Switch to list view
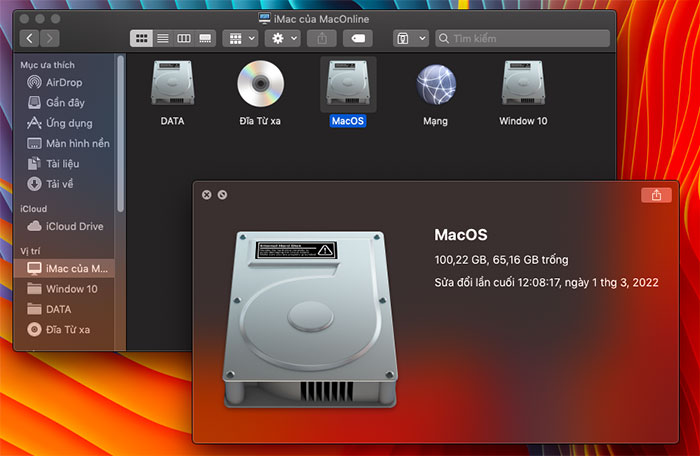The image size is (700, 456). tap(163, 38)
